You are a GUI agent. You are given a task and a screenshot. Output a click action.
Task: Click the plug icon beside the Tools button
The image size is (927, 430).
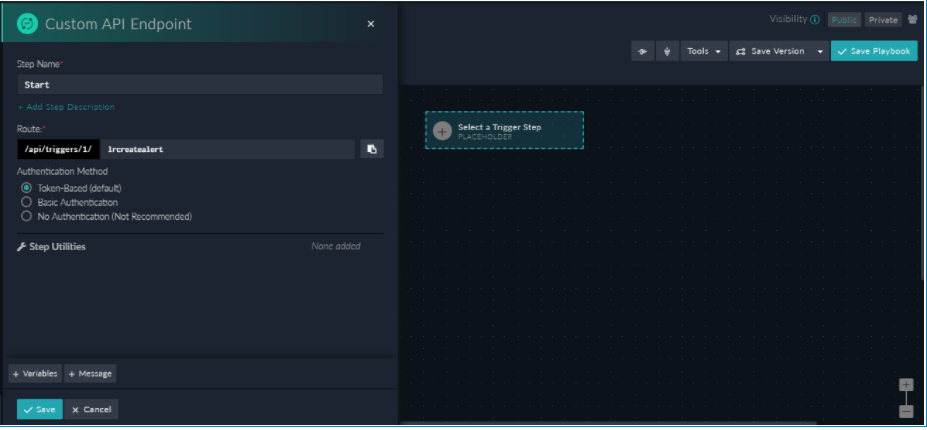point(668,51)
